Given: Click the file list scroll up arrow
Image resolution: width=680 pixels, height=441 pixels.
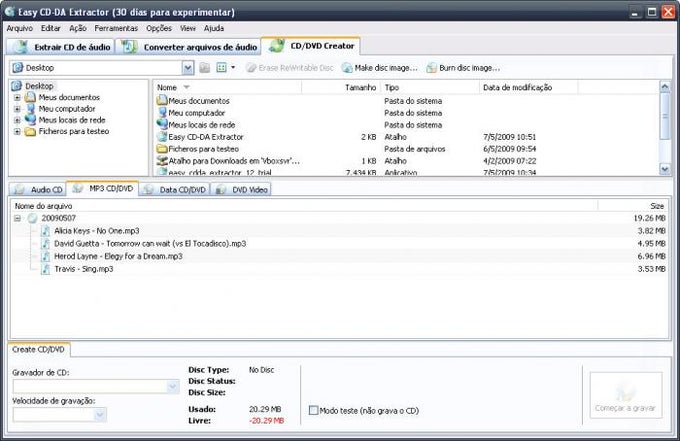Looking at the screenshot, I should pos(665,87).
